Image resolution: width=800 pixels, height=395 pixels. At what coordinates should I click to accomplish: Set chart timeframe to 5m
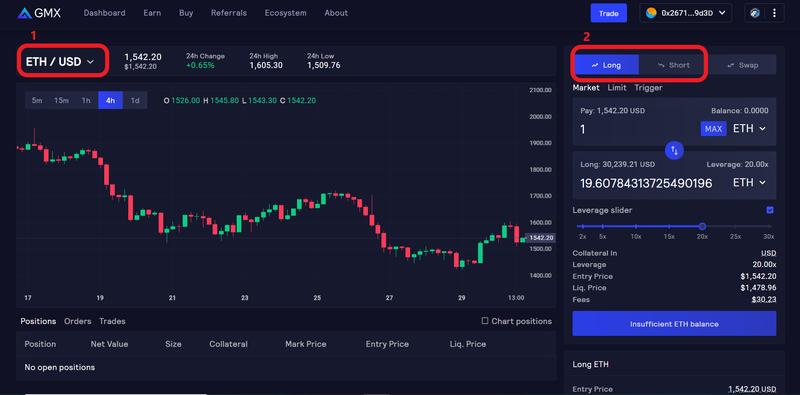37,101
